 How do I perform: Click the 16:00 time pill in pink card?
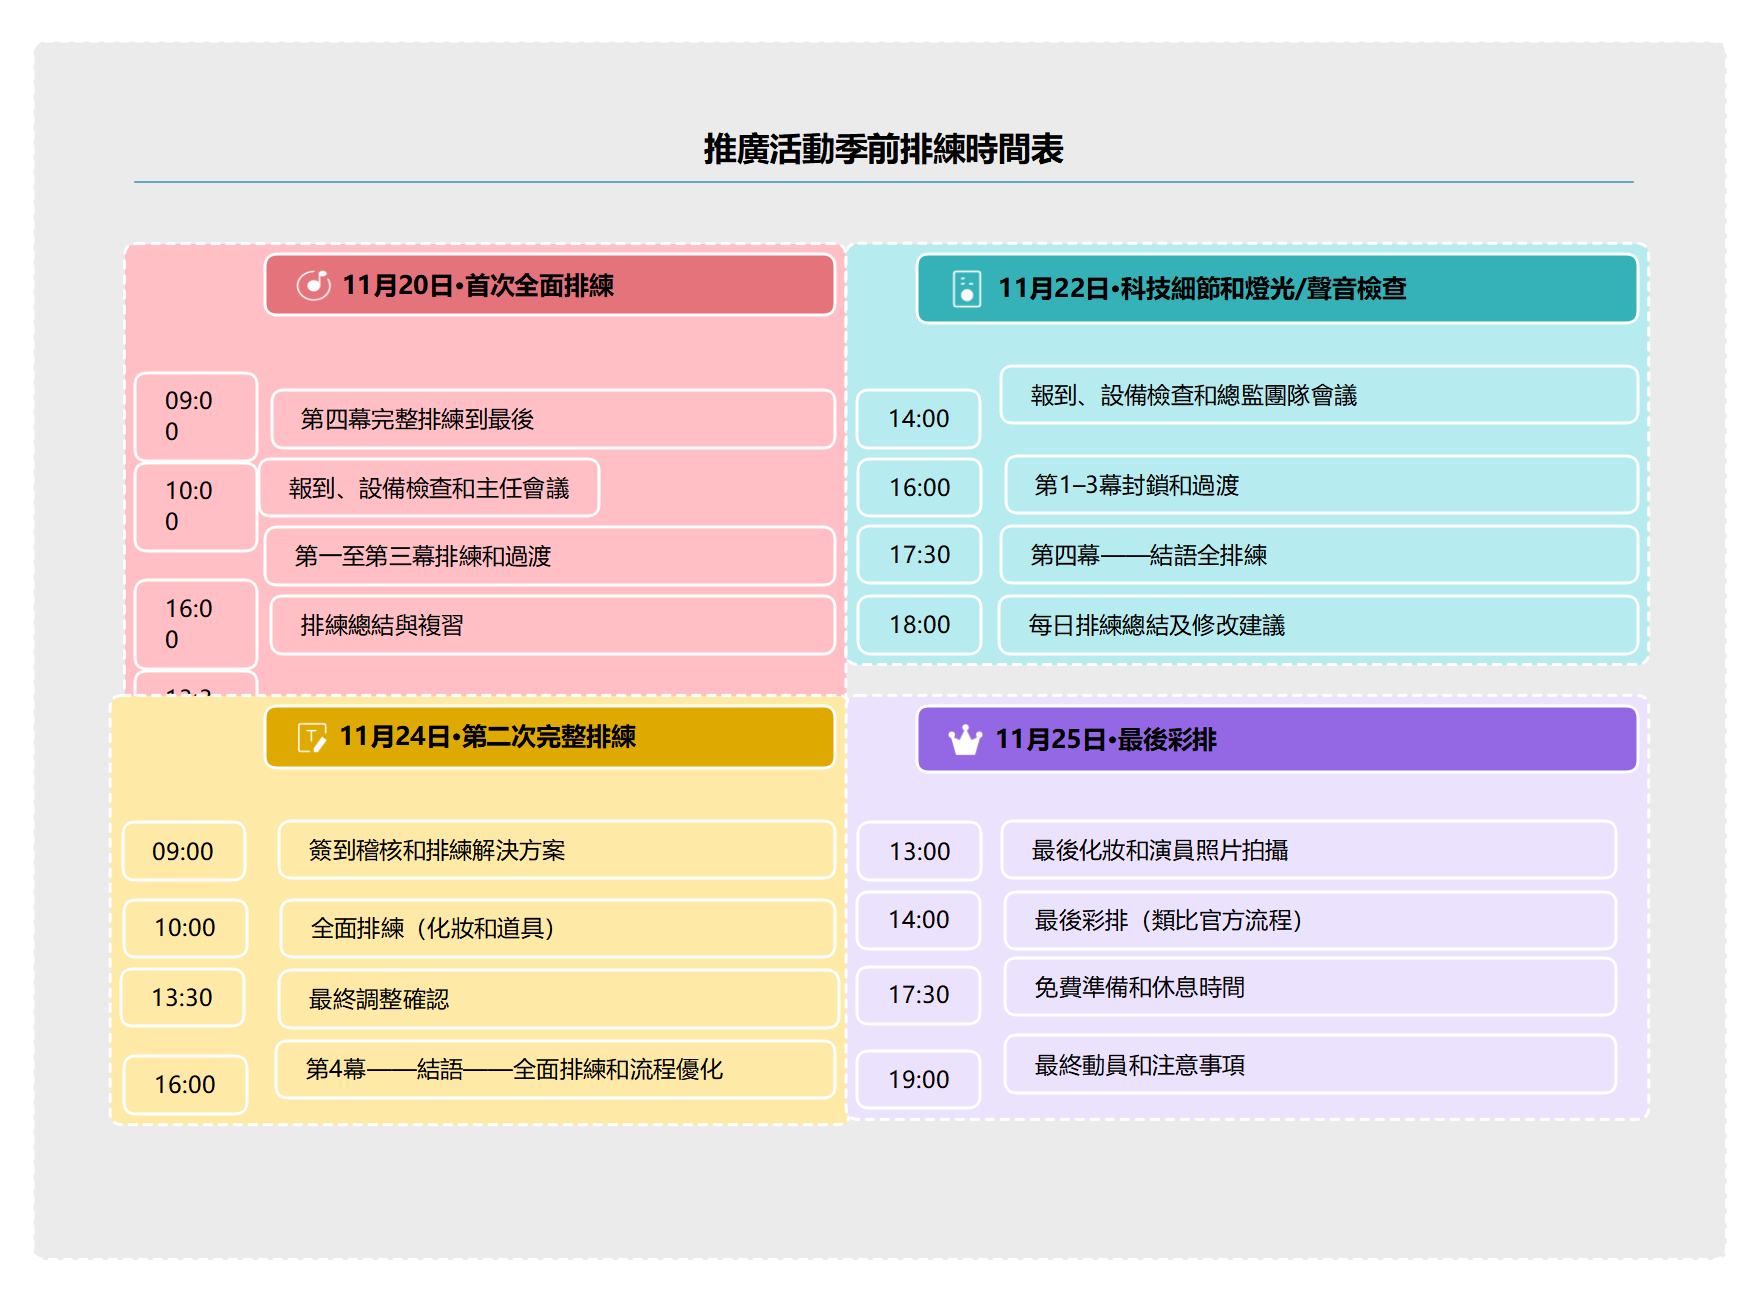(x=195, y=623)
